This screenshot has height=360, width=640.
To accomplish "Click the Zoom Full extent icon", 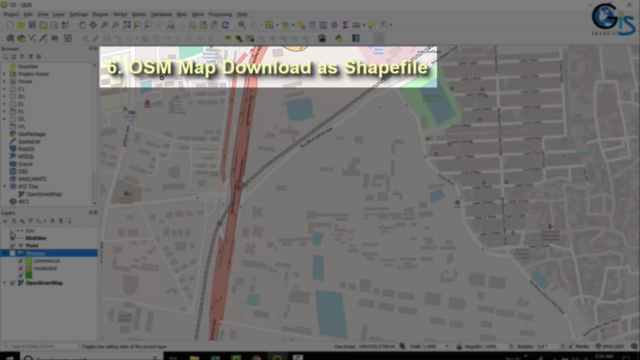I will coord(127,25).
